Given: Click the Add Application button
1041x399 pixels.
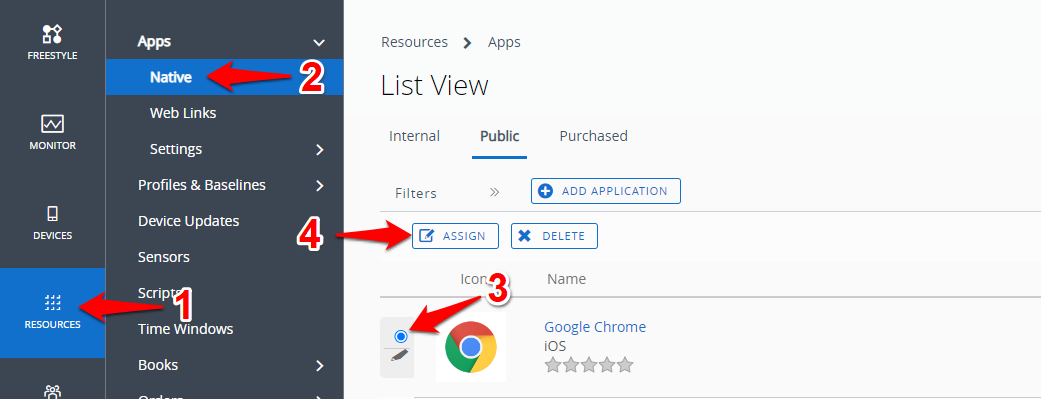Looking at the screenshot, I should (605, 191).
